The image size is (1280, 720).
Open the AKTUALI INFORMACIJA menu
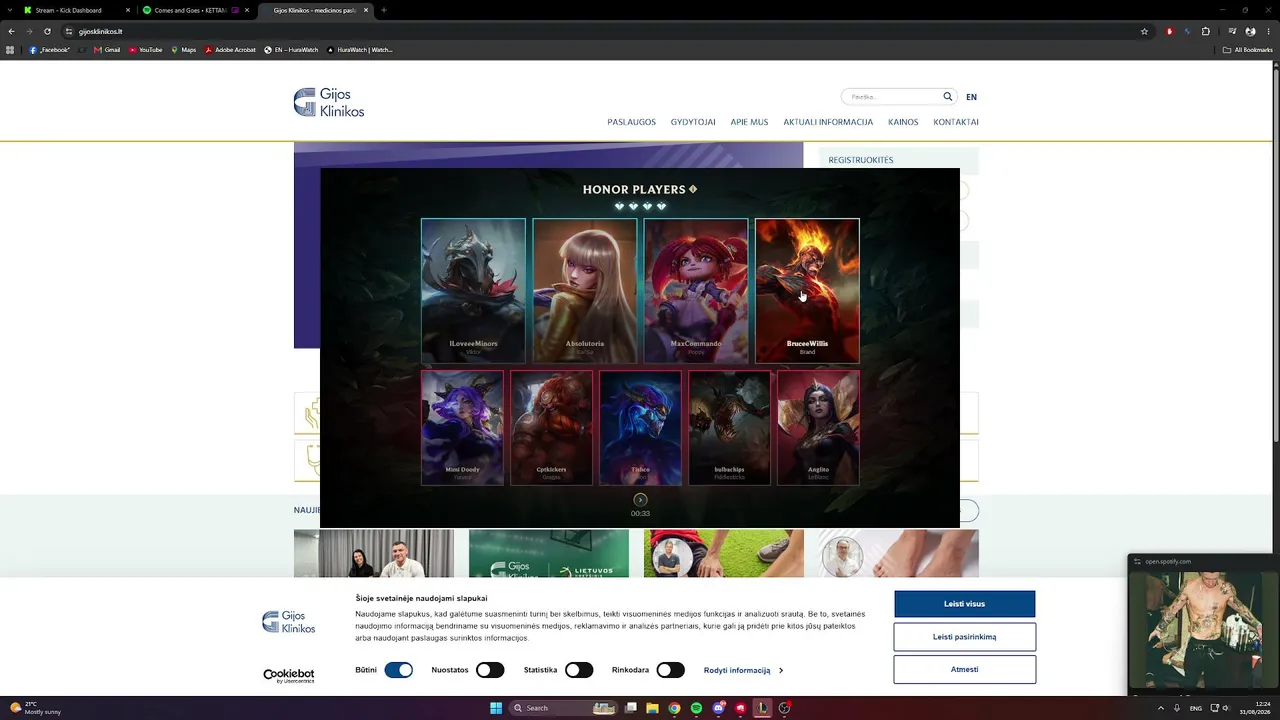(828, 122)
